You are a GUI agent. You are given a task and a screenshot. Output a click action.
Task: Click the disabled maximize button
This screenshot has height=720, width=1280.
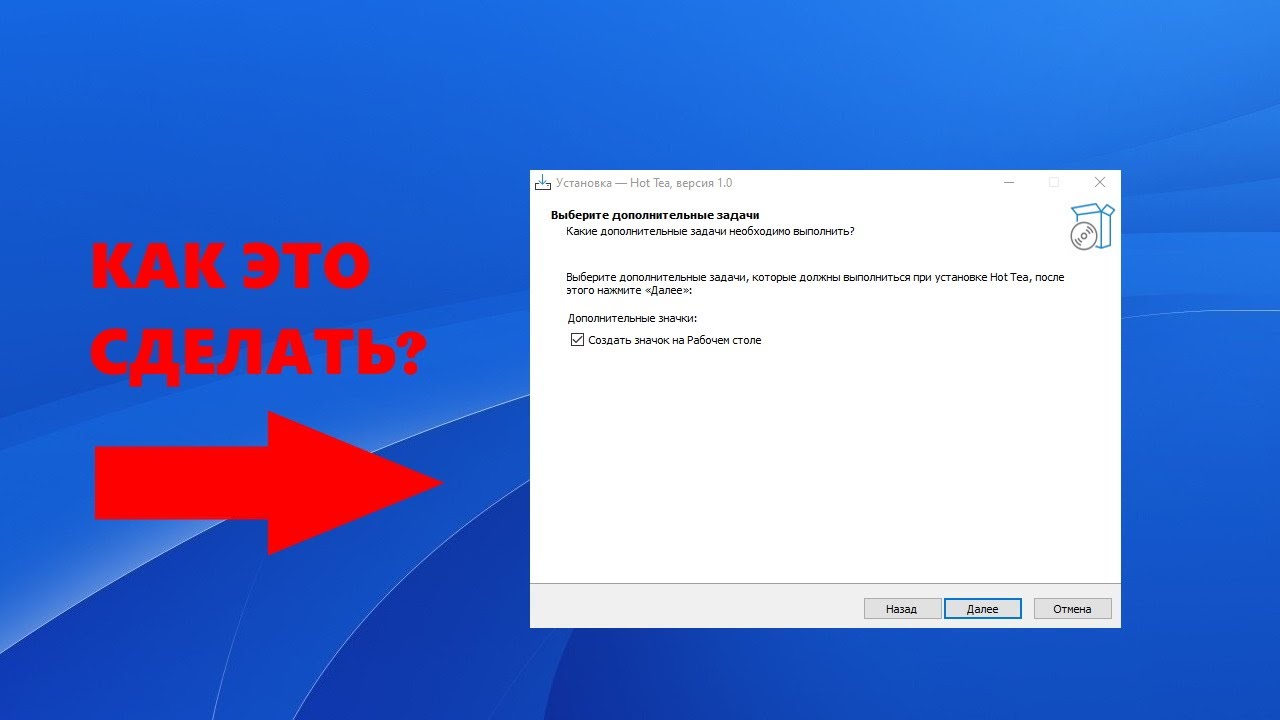tap(1054, 183)
